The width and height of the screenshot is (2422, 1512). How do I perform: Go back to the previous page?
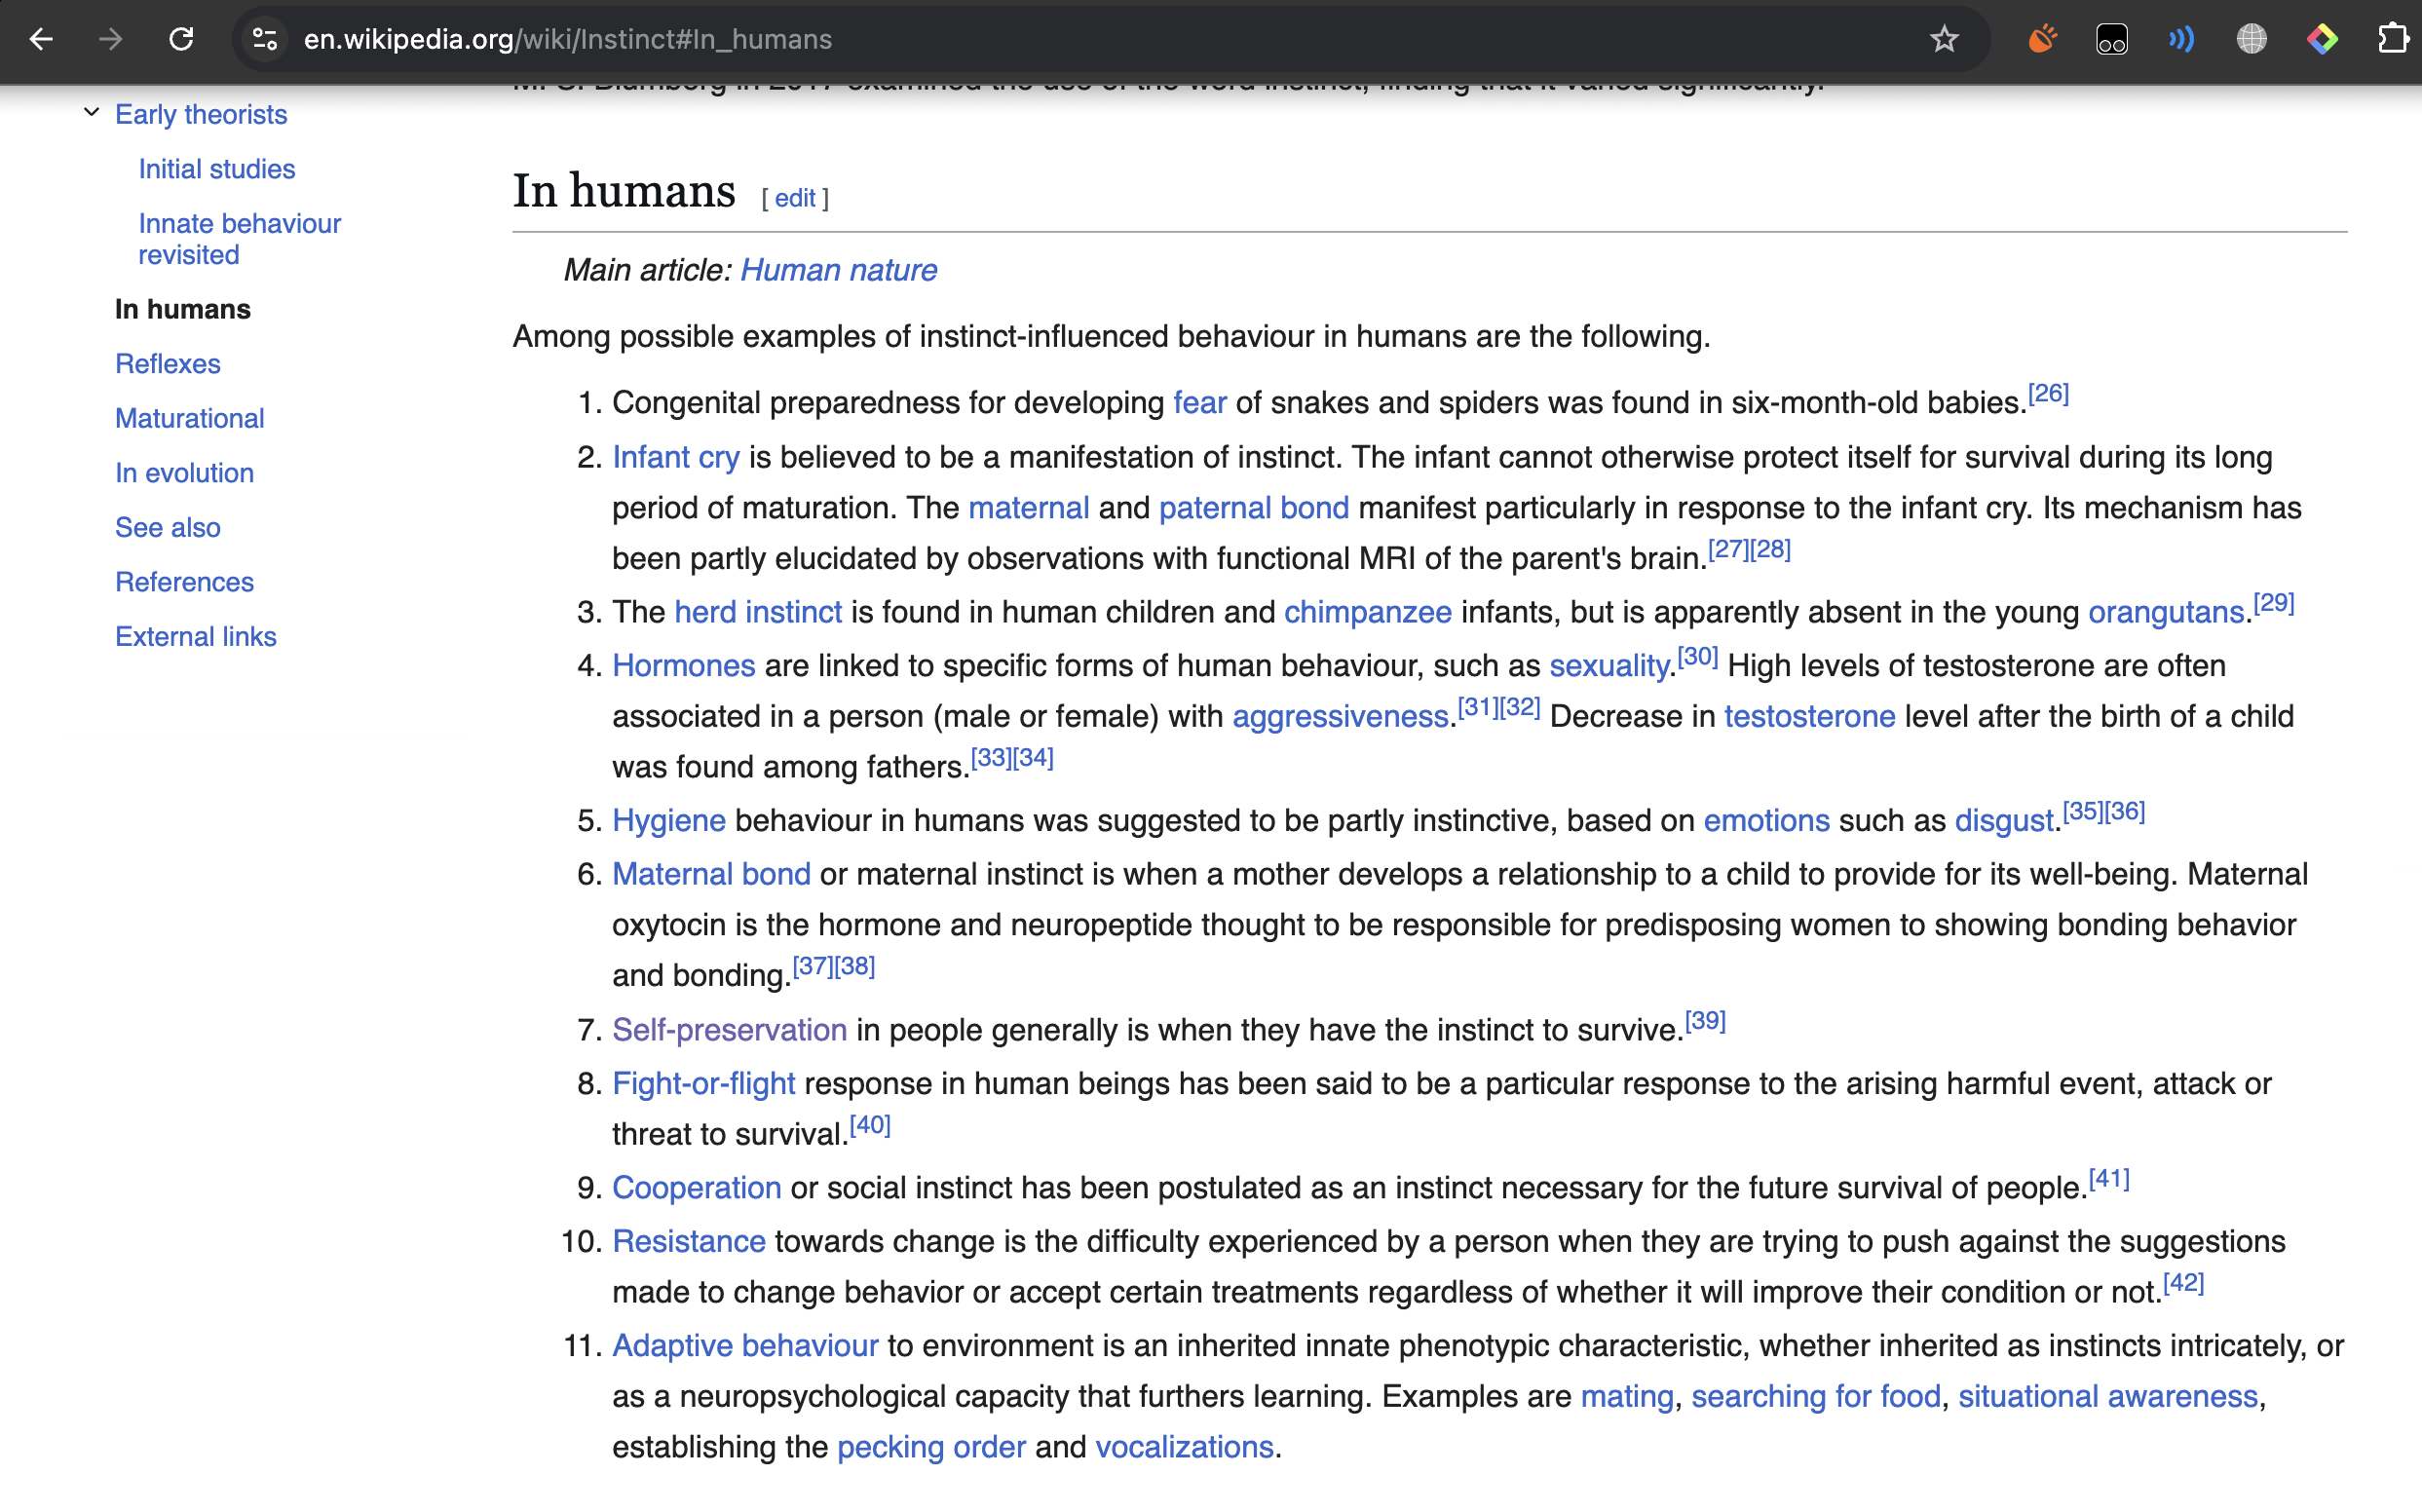pos(41,39)
